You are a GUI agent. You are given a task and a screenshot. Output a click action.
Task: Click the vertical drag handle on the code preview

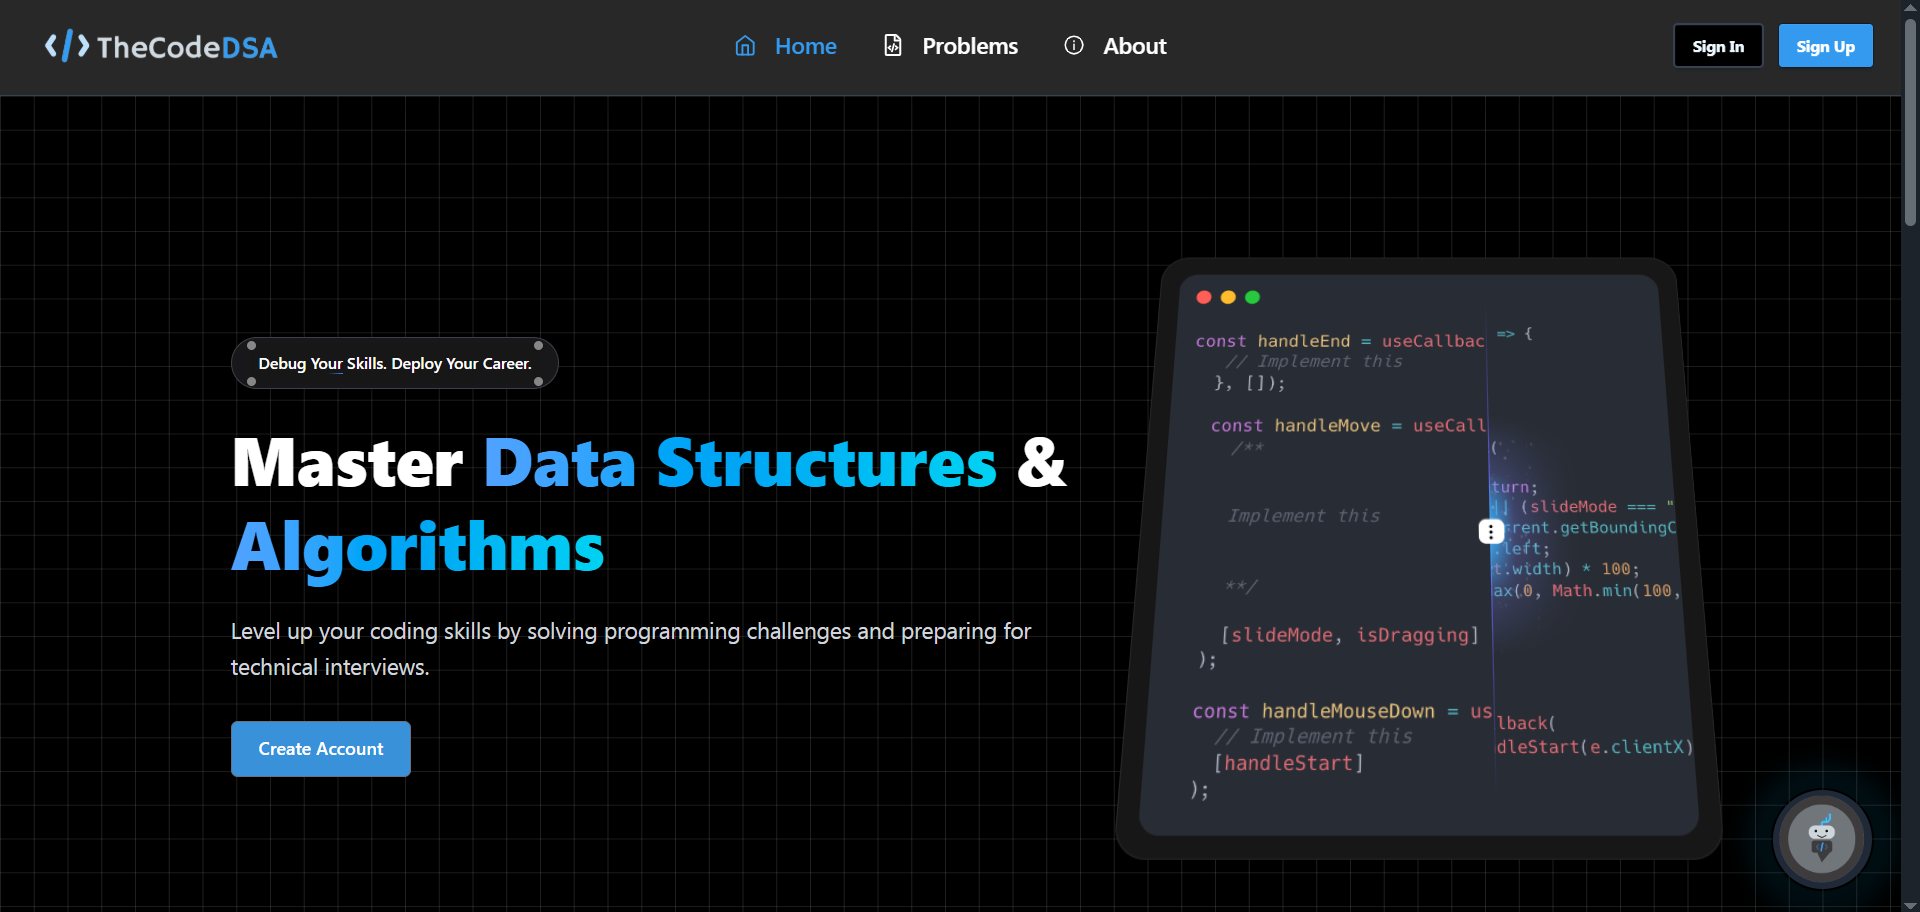click(1491, 531)
